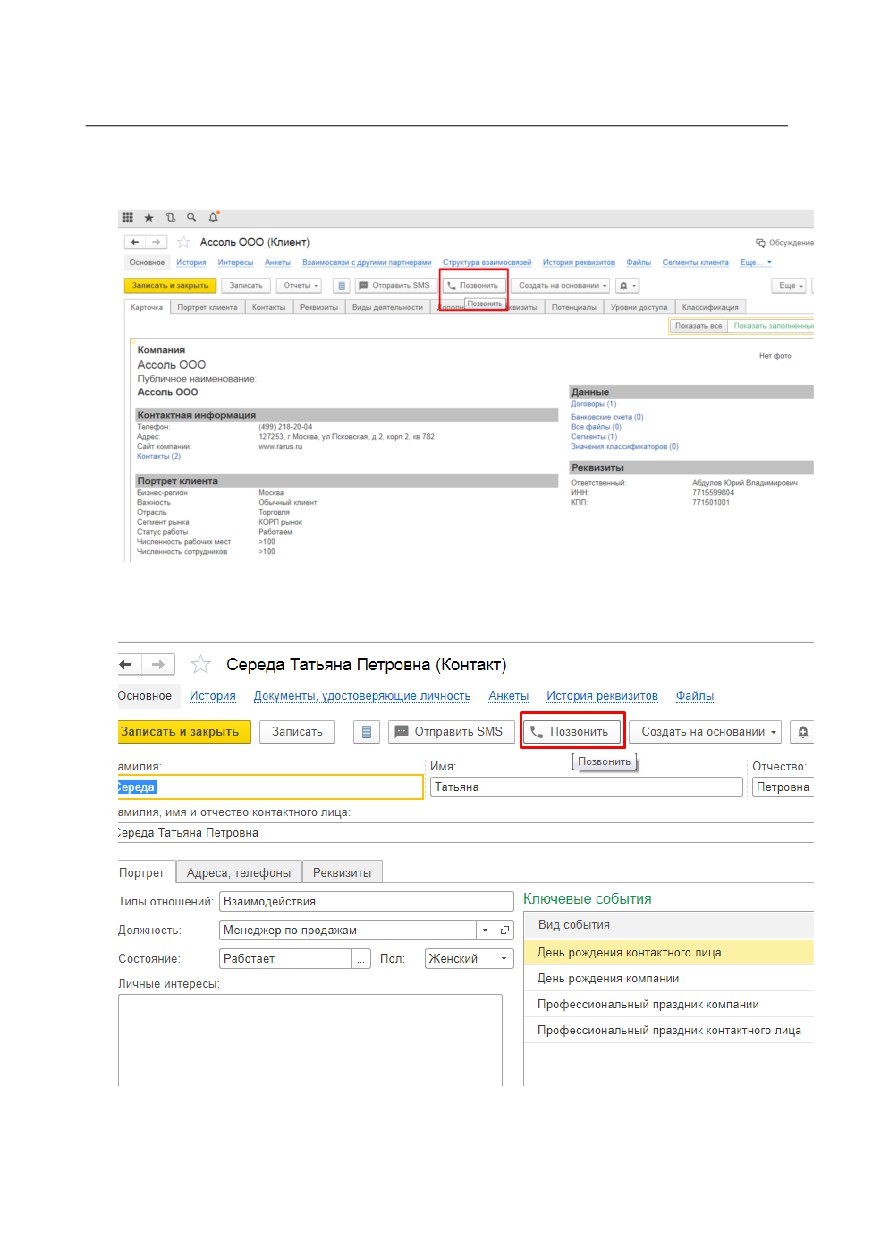The image size is (872, 1239).
Task: Open Договоры (1) link
Action: [x=593, y=404]
